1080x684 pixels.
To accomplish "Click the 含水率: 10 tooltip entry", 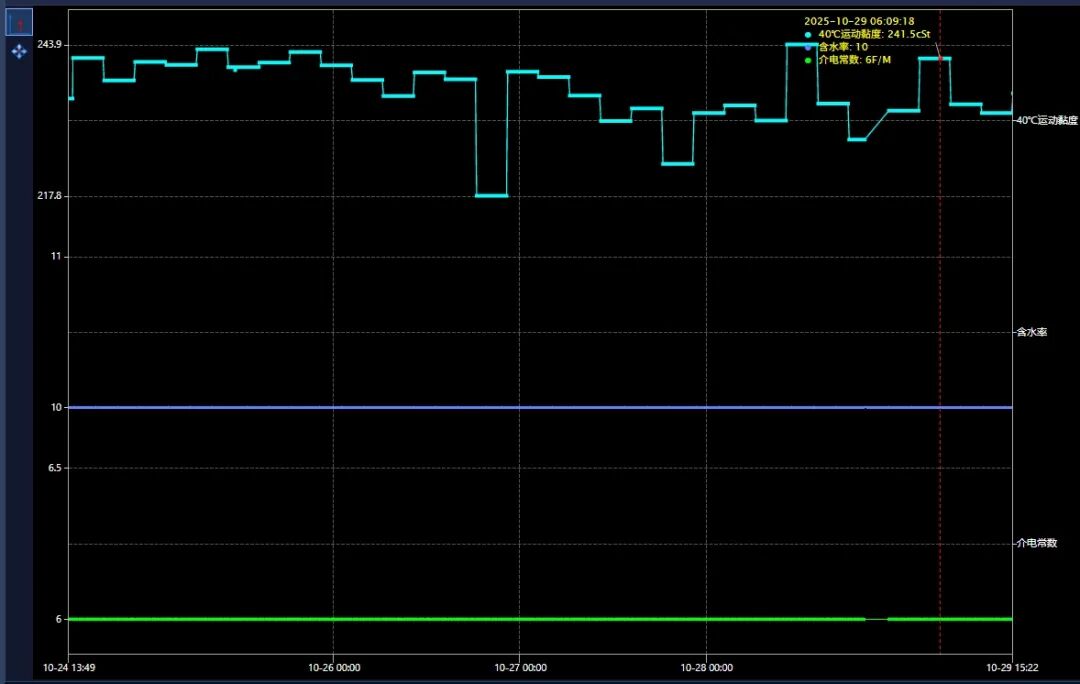I will pos(843,47).
